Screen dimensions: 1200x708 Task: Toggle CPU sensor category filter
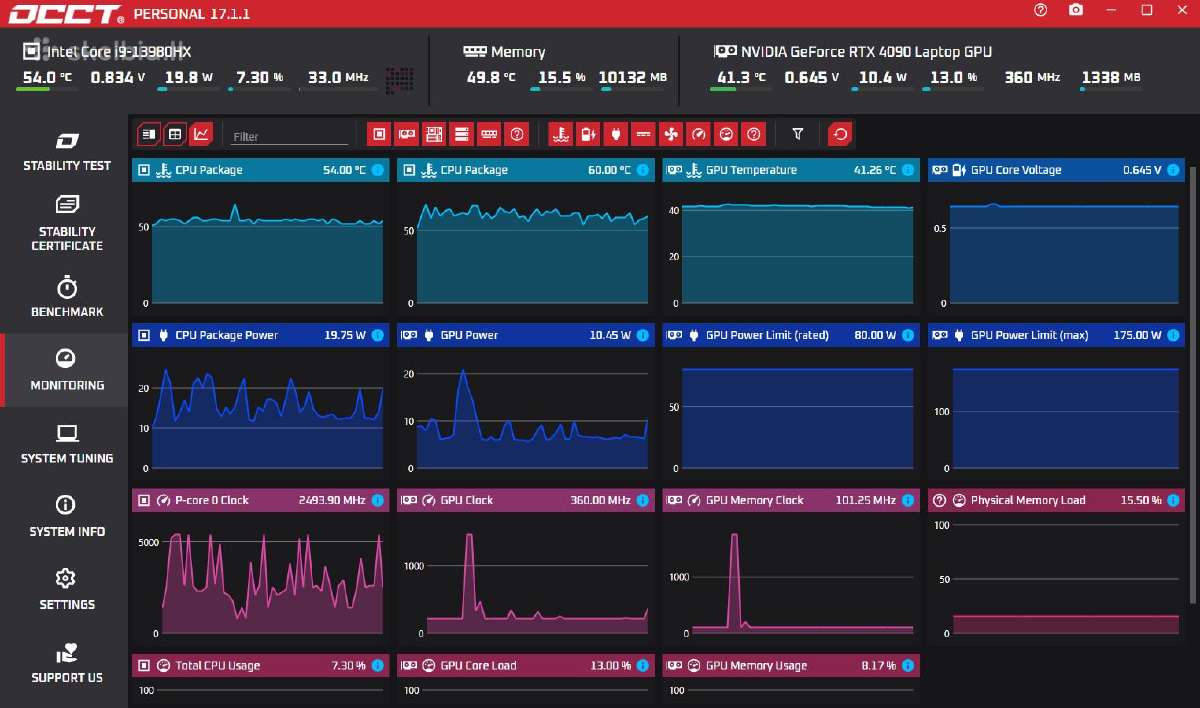pos(379,134)
